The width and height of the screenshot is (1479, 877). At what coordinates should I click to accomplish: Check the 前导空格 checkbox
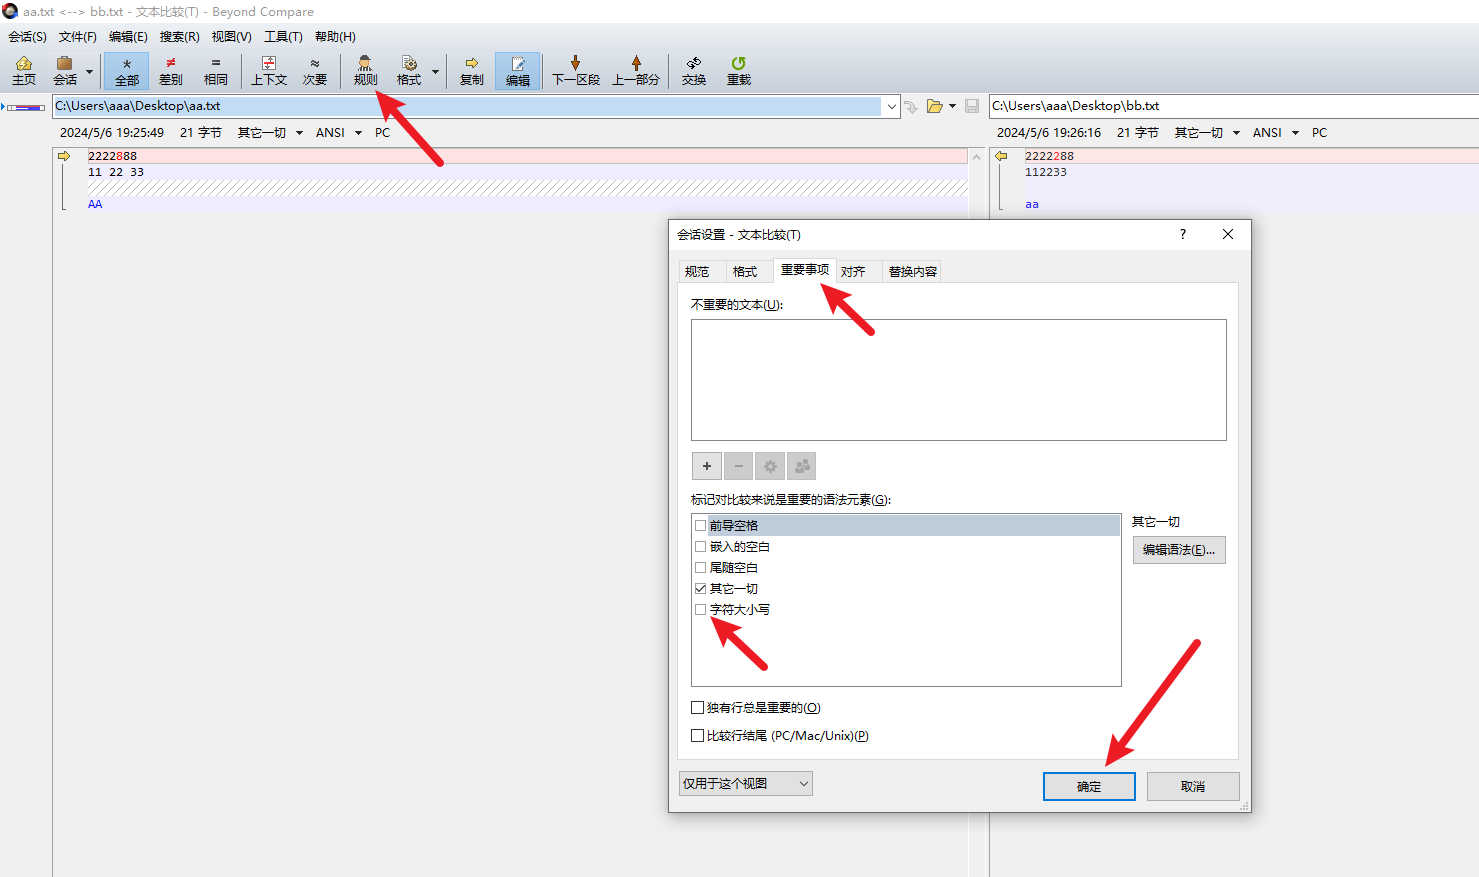point(701,526)
